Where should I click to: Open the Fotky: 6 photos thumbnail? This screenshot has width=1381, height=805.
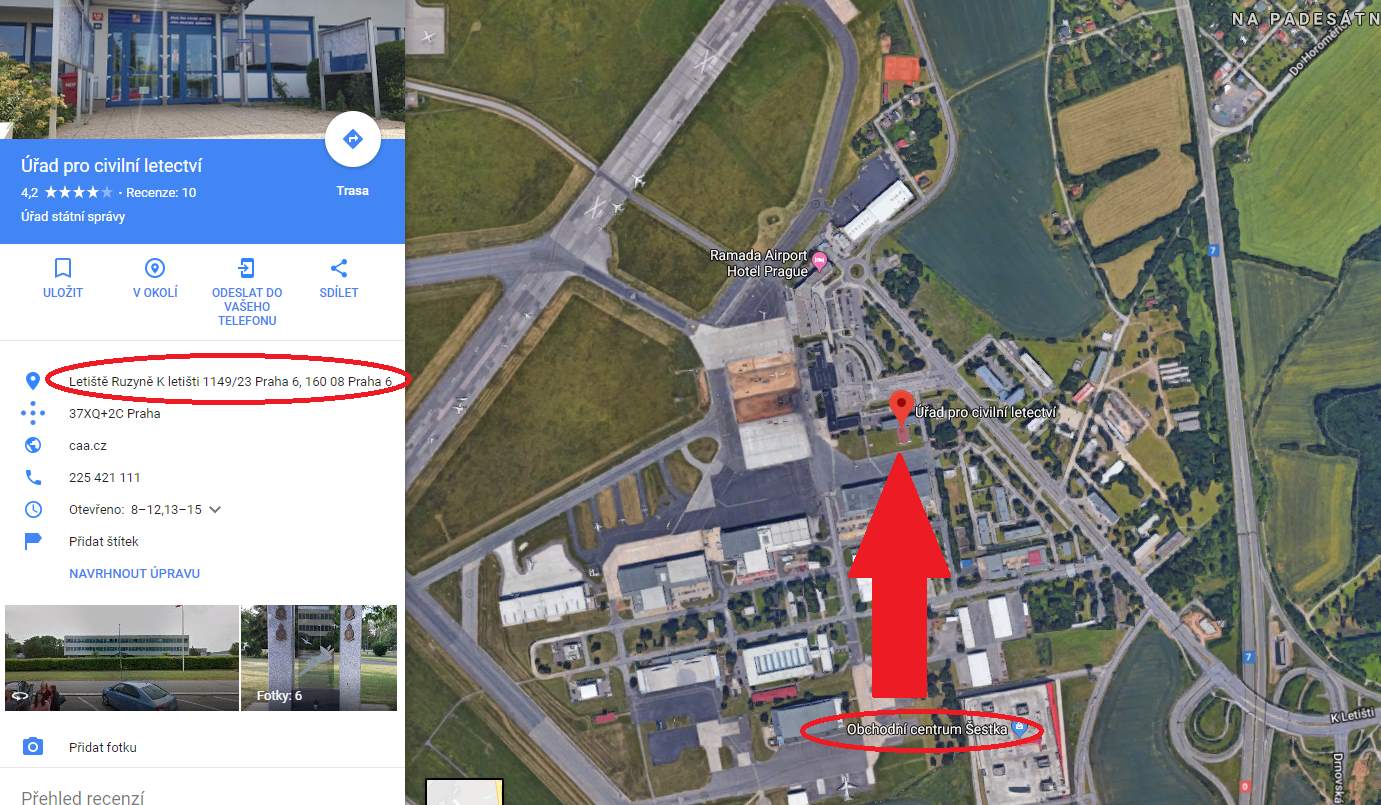[x=319, y=658]
